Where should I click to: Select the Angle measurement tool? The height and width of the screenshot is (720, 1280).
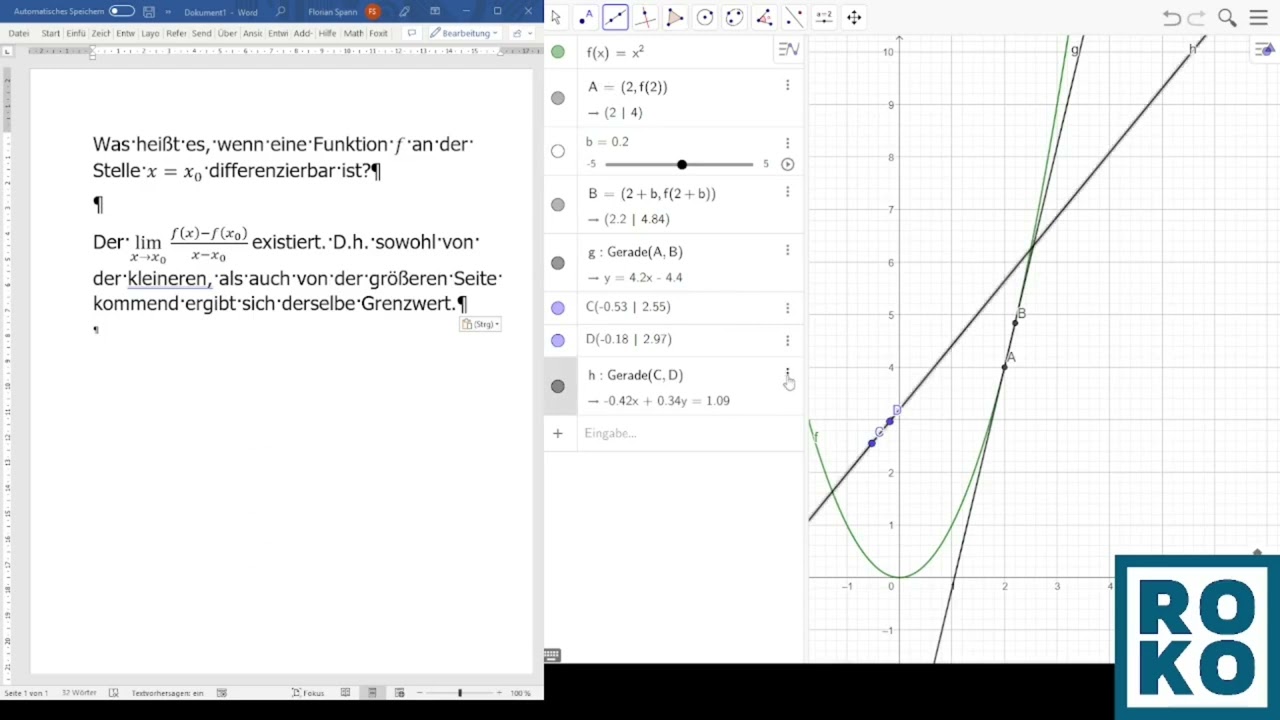tap(764, 17)
